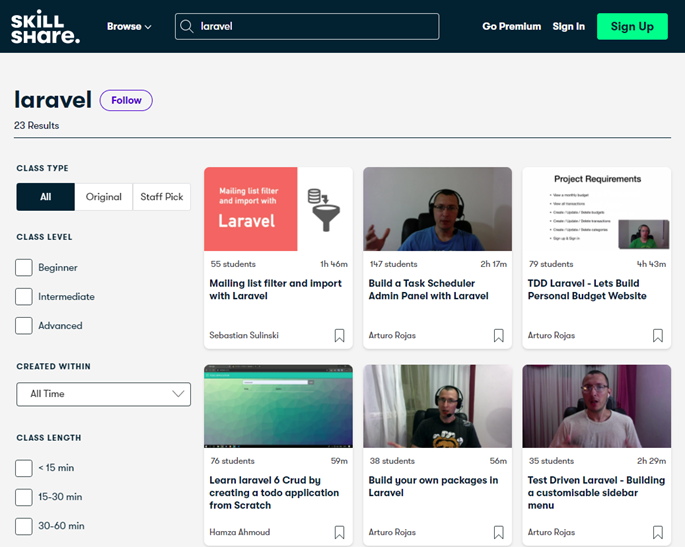Open Test Driven Laravel sidebar menu title
The width and height of the screenshot is (685, 547).
point(596,493)
